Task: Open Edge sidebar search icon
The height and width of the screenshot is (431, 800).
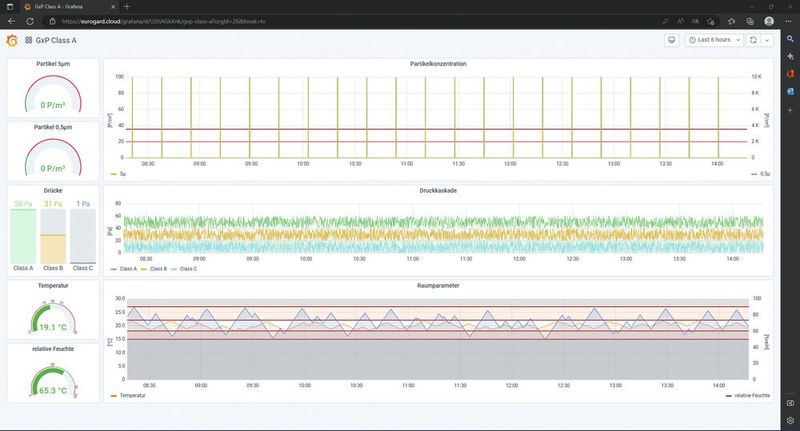Action: point(790,39)
